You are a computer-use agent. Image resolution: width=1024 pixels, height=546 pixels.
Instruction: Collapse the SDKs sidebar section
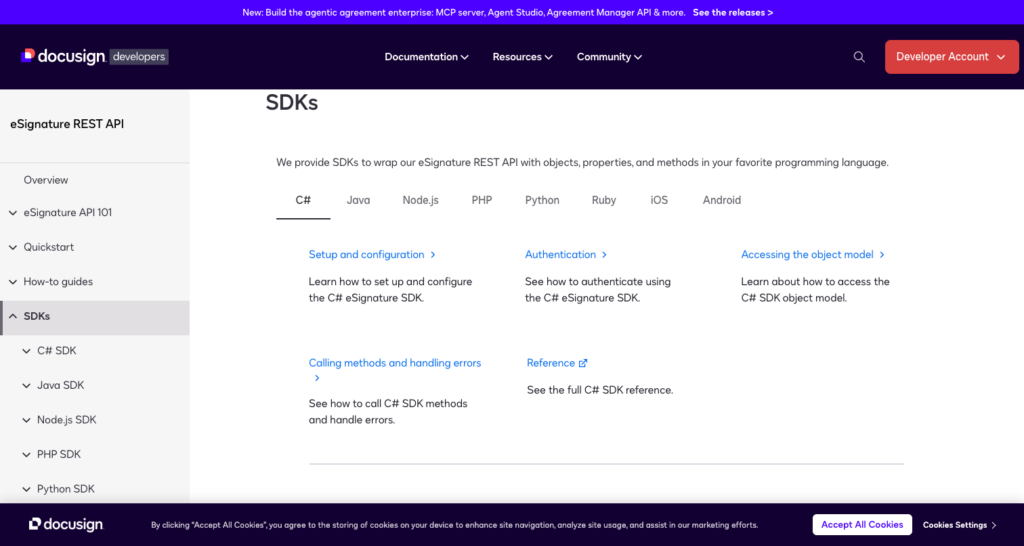[x=95, y=317]
